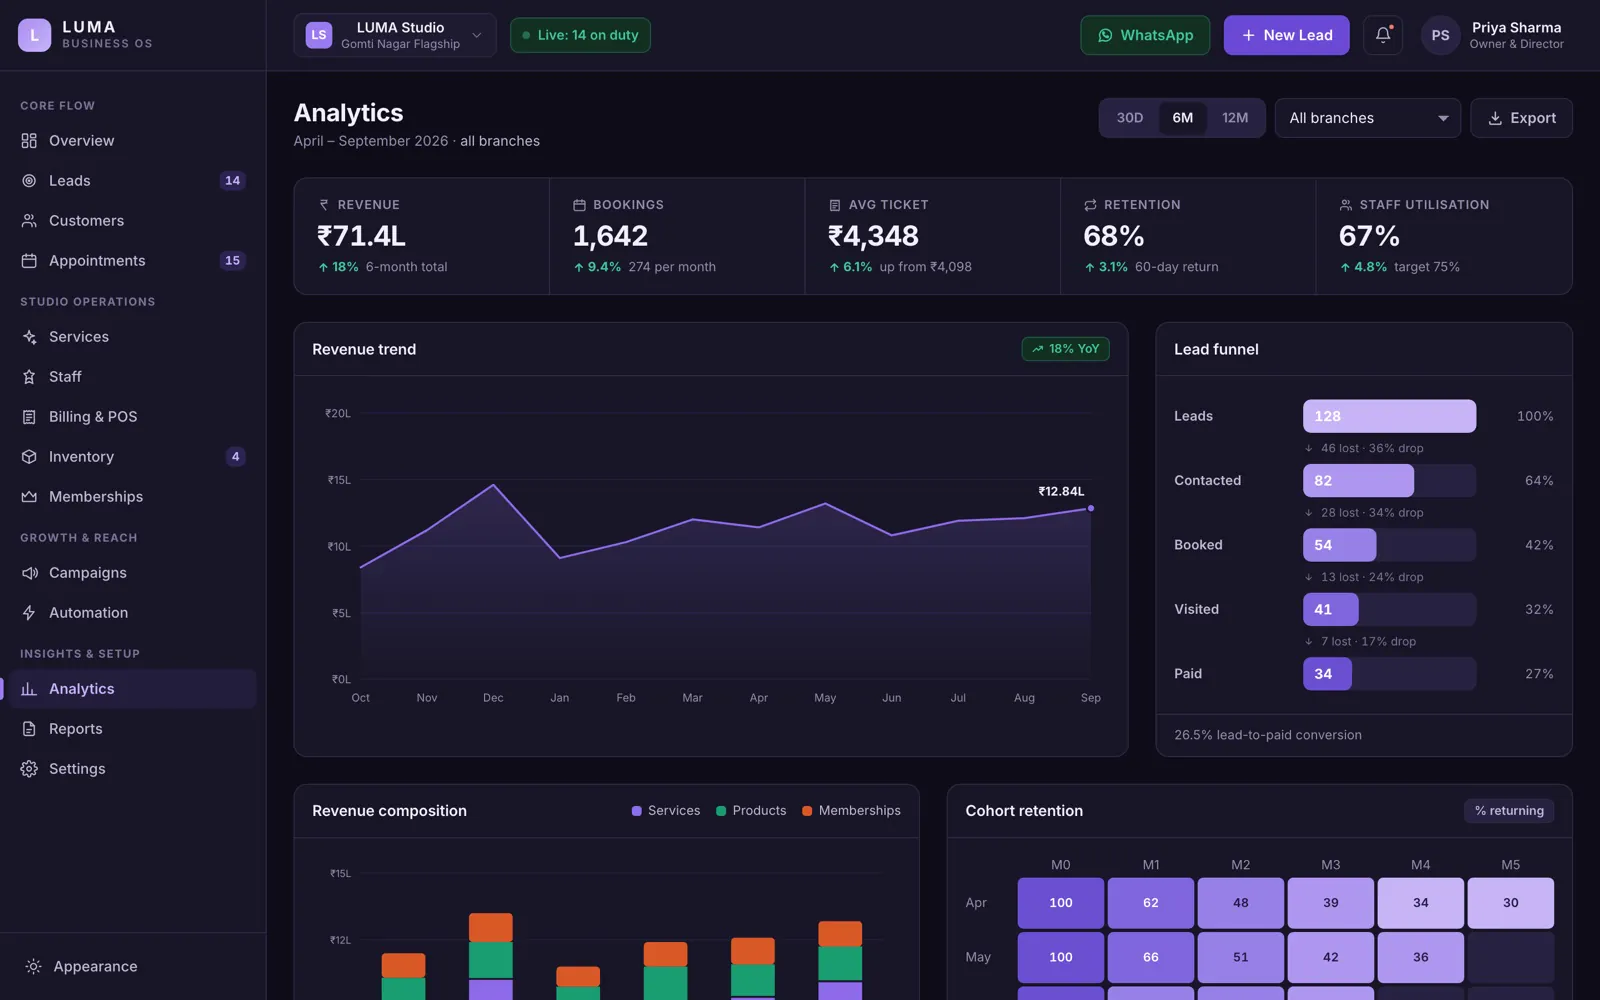The height and width of the screenshot is (1000, 1600).
Task: Click the Services sparkle icon
Action: pyautogui.click(x=29, y=337)
